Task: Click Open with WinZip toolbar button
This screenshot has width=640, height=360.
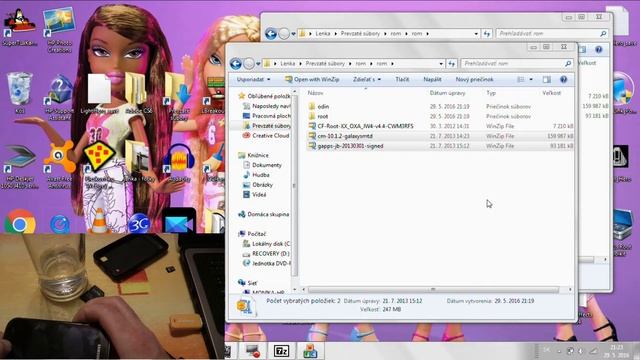Action: (x=312, y=80)
